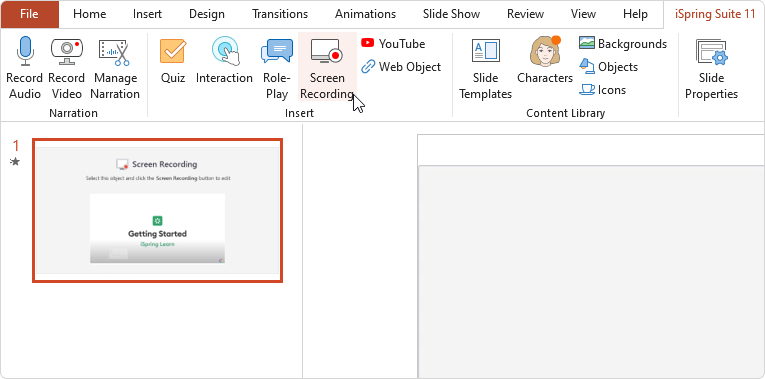Start a Screen Recording
This screenshot has height=379, width=765.
pyautogui.click(x=327, y=67)
